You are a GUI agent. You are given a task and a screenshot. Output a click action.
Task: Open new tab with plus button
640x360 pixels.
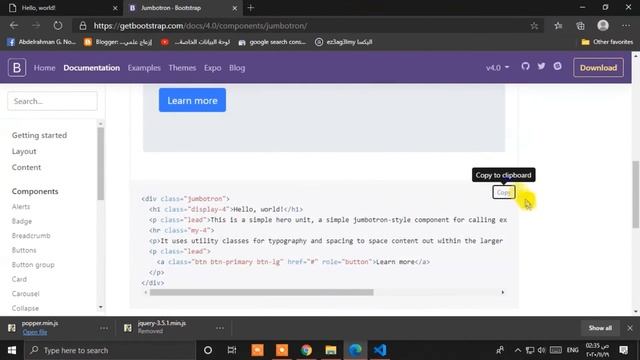(x=251, y=8)
